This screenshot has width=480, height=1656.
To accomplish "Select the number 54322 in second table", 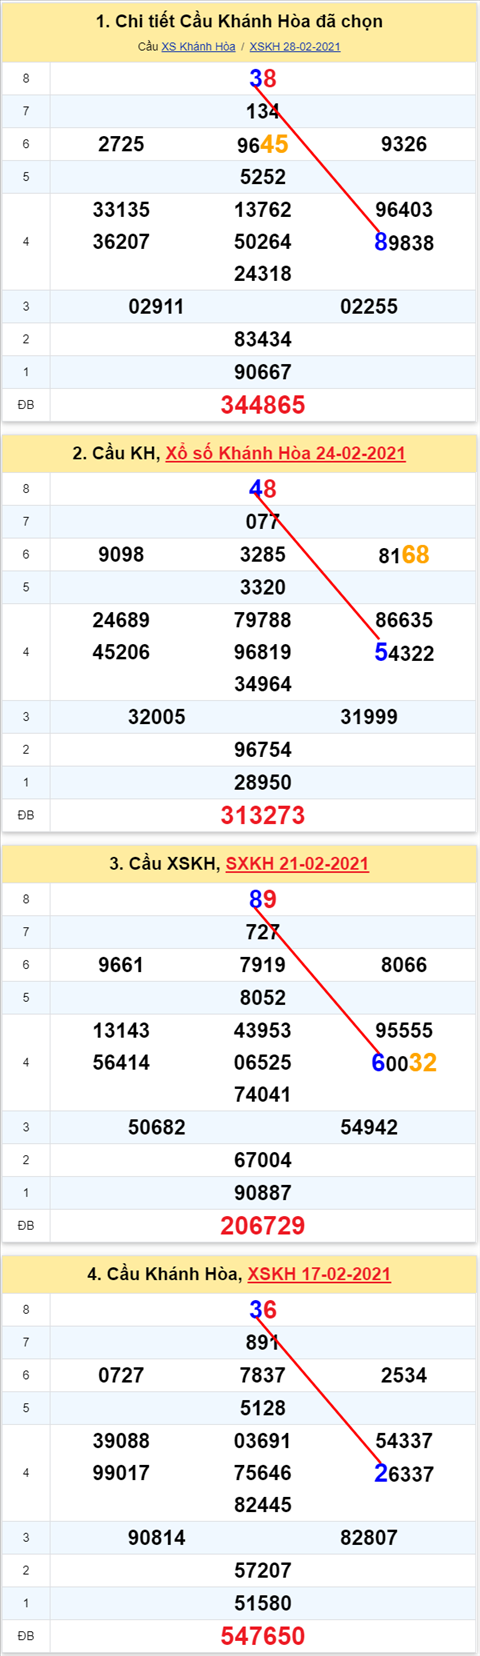I will [x=404, y=652].
